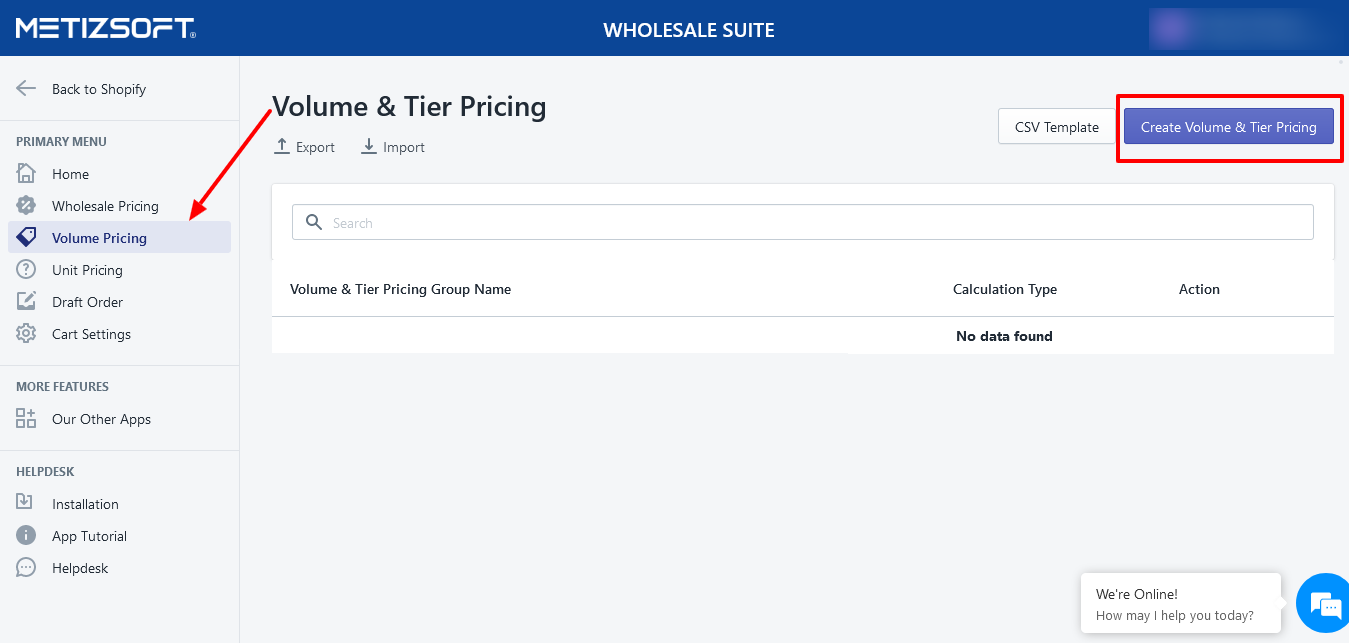1349x643 pixels.
Task: Click the Home house icon in sidebar
Action: (26, 174)
